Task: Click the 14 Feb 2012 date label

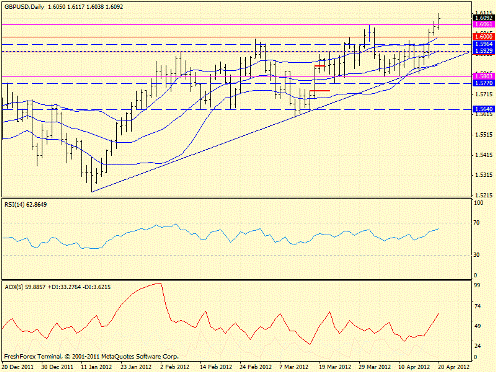Action: tap(216, 367)
